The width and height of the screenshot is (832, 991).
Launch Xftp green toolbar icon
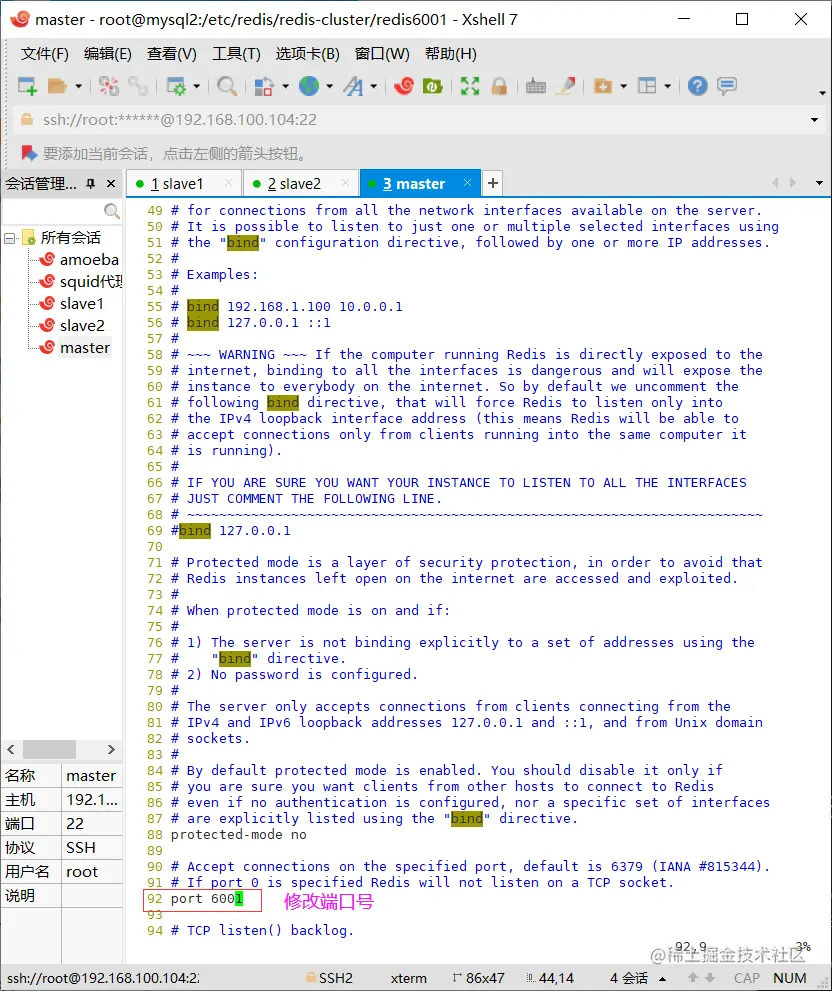coord(433,86)
